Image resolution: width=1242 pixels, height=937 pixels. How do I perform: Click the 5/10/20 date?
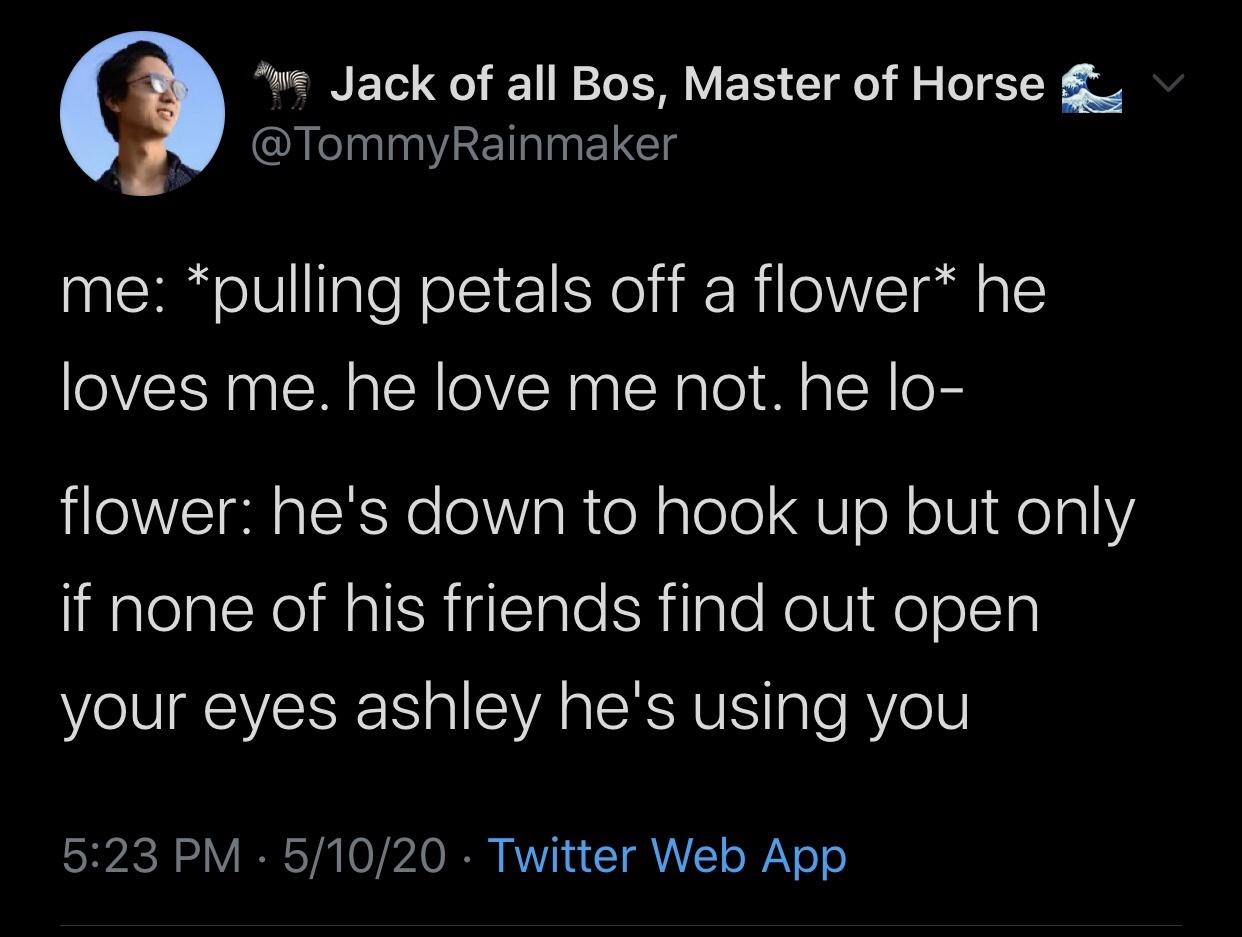tap(364, 856)
